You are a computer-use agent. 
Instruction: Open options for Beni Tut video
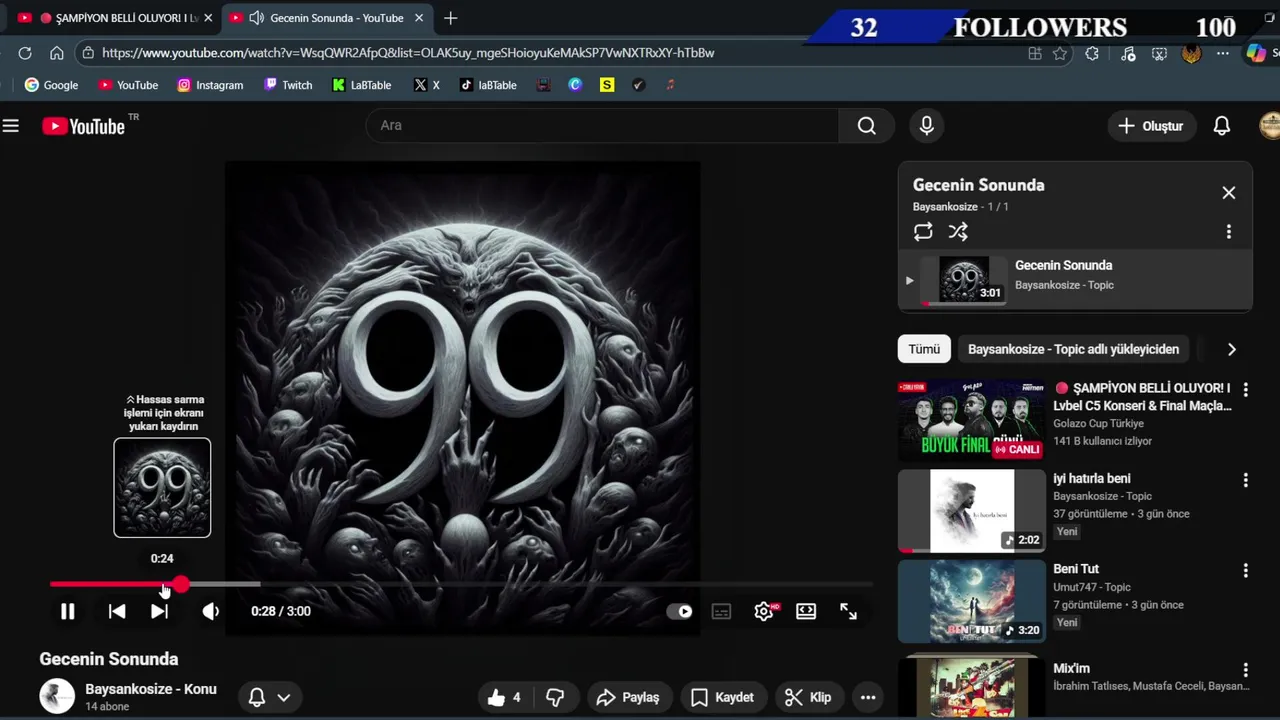pos(1245,571)
